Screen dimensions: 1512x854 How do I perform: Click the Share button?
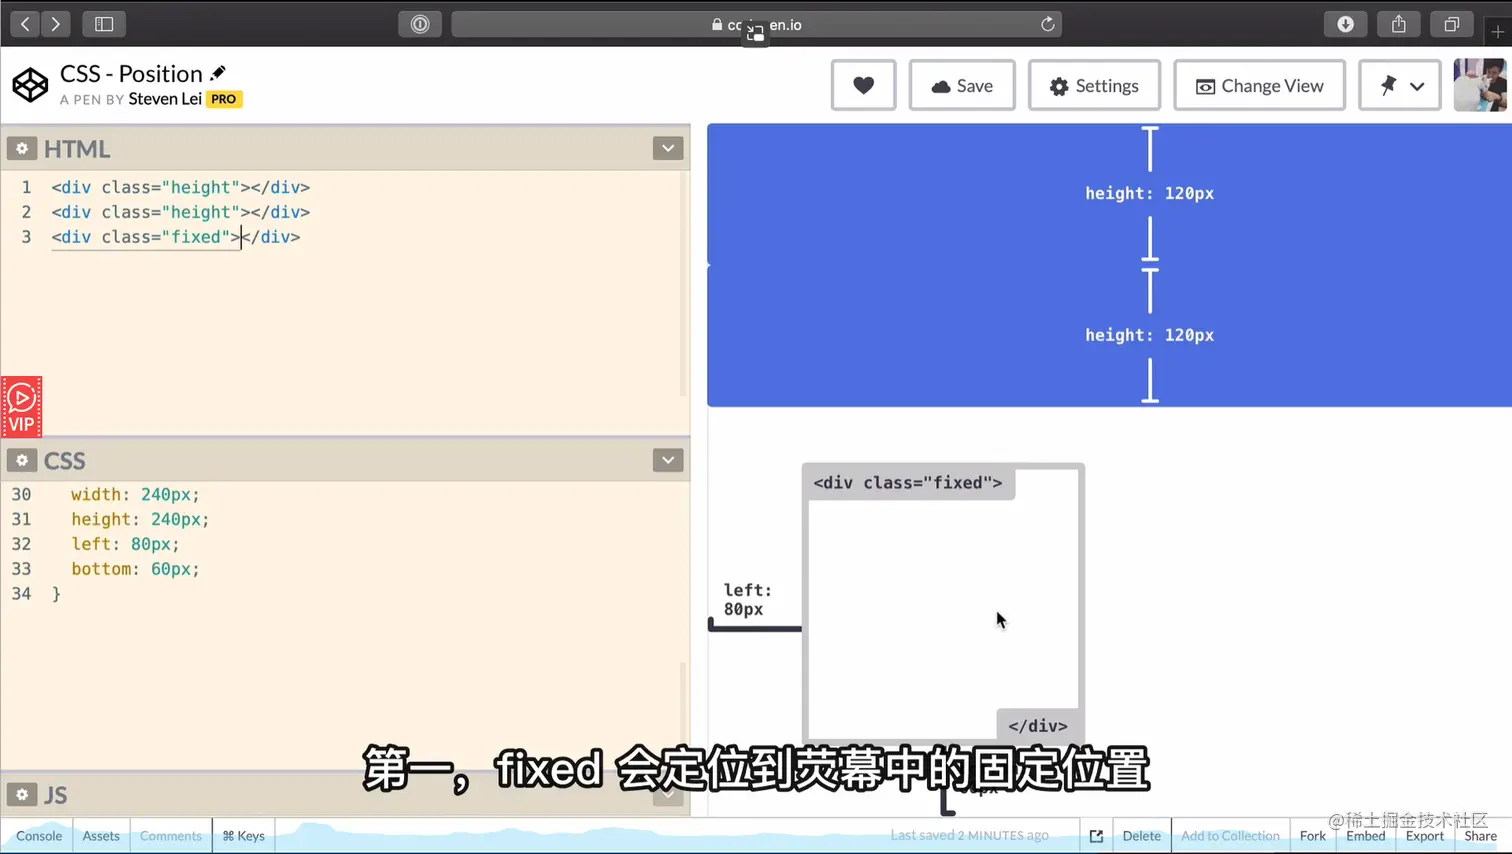tap(1480, 836)
